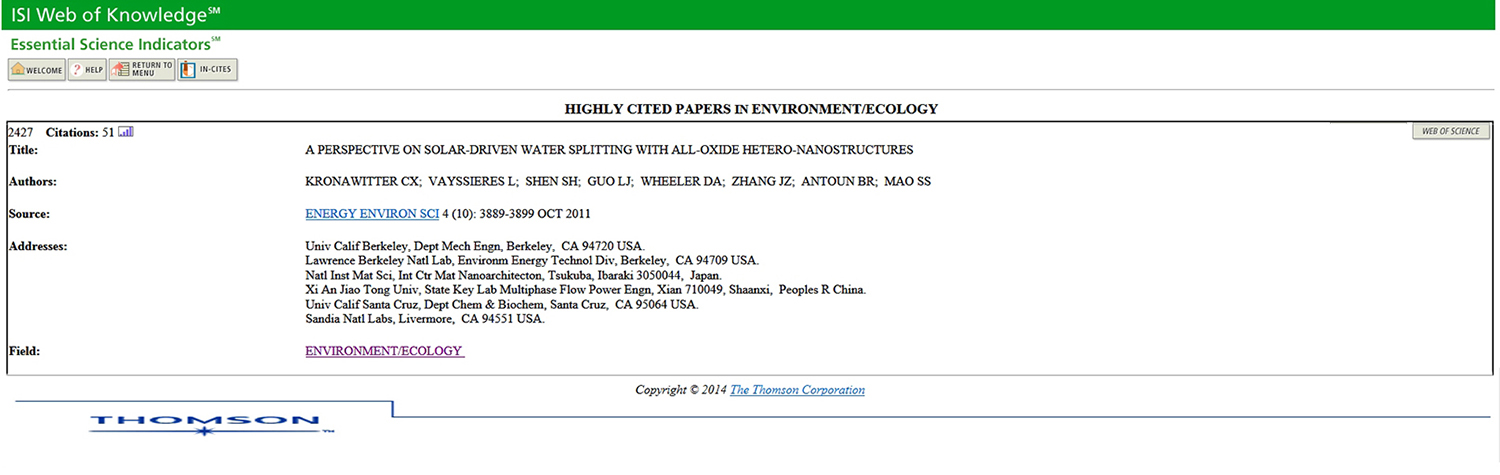Open the In-Cites toolbar button
This screenshot has width=1500, height=475.
[x=207, y=70]
